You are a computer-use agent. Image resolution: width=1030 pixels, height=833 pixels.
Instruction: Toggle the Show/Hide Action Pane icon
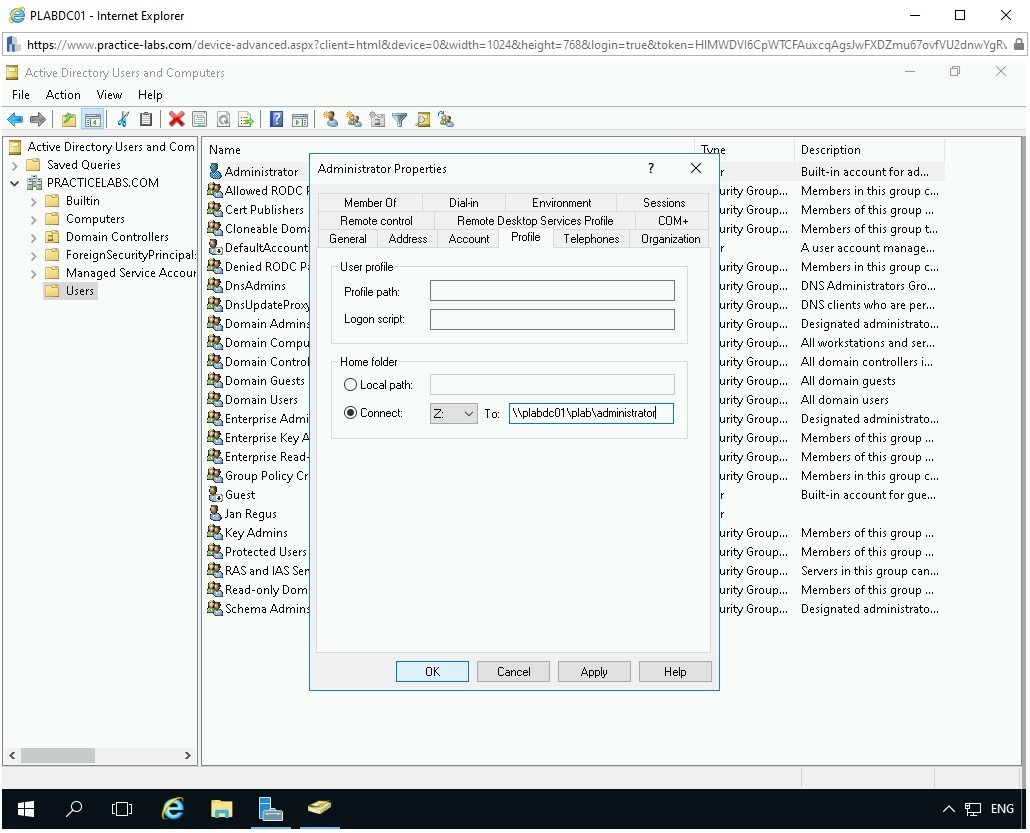[x=300, y=120]
